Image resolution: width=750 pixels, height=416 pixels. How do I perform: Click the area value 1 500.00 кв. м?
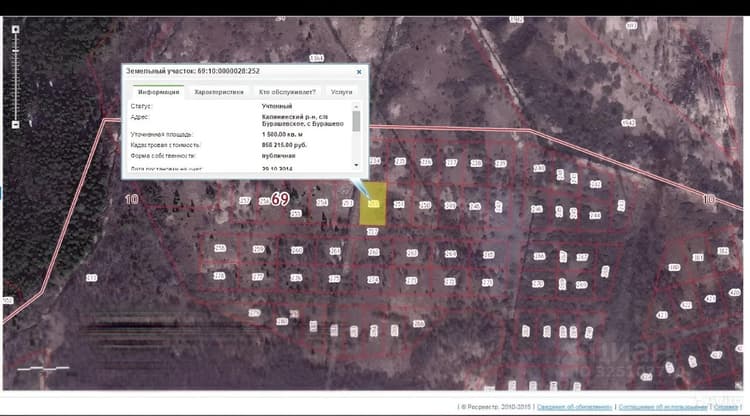pyautogui.click(x=282, y=134)
